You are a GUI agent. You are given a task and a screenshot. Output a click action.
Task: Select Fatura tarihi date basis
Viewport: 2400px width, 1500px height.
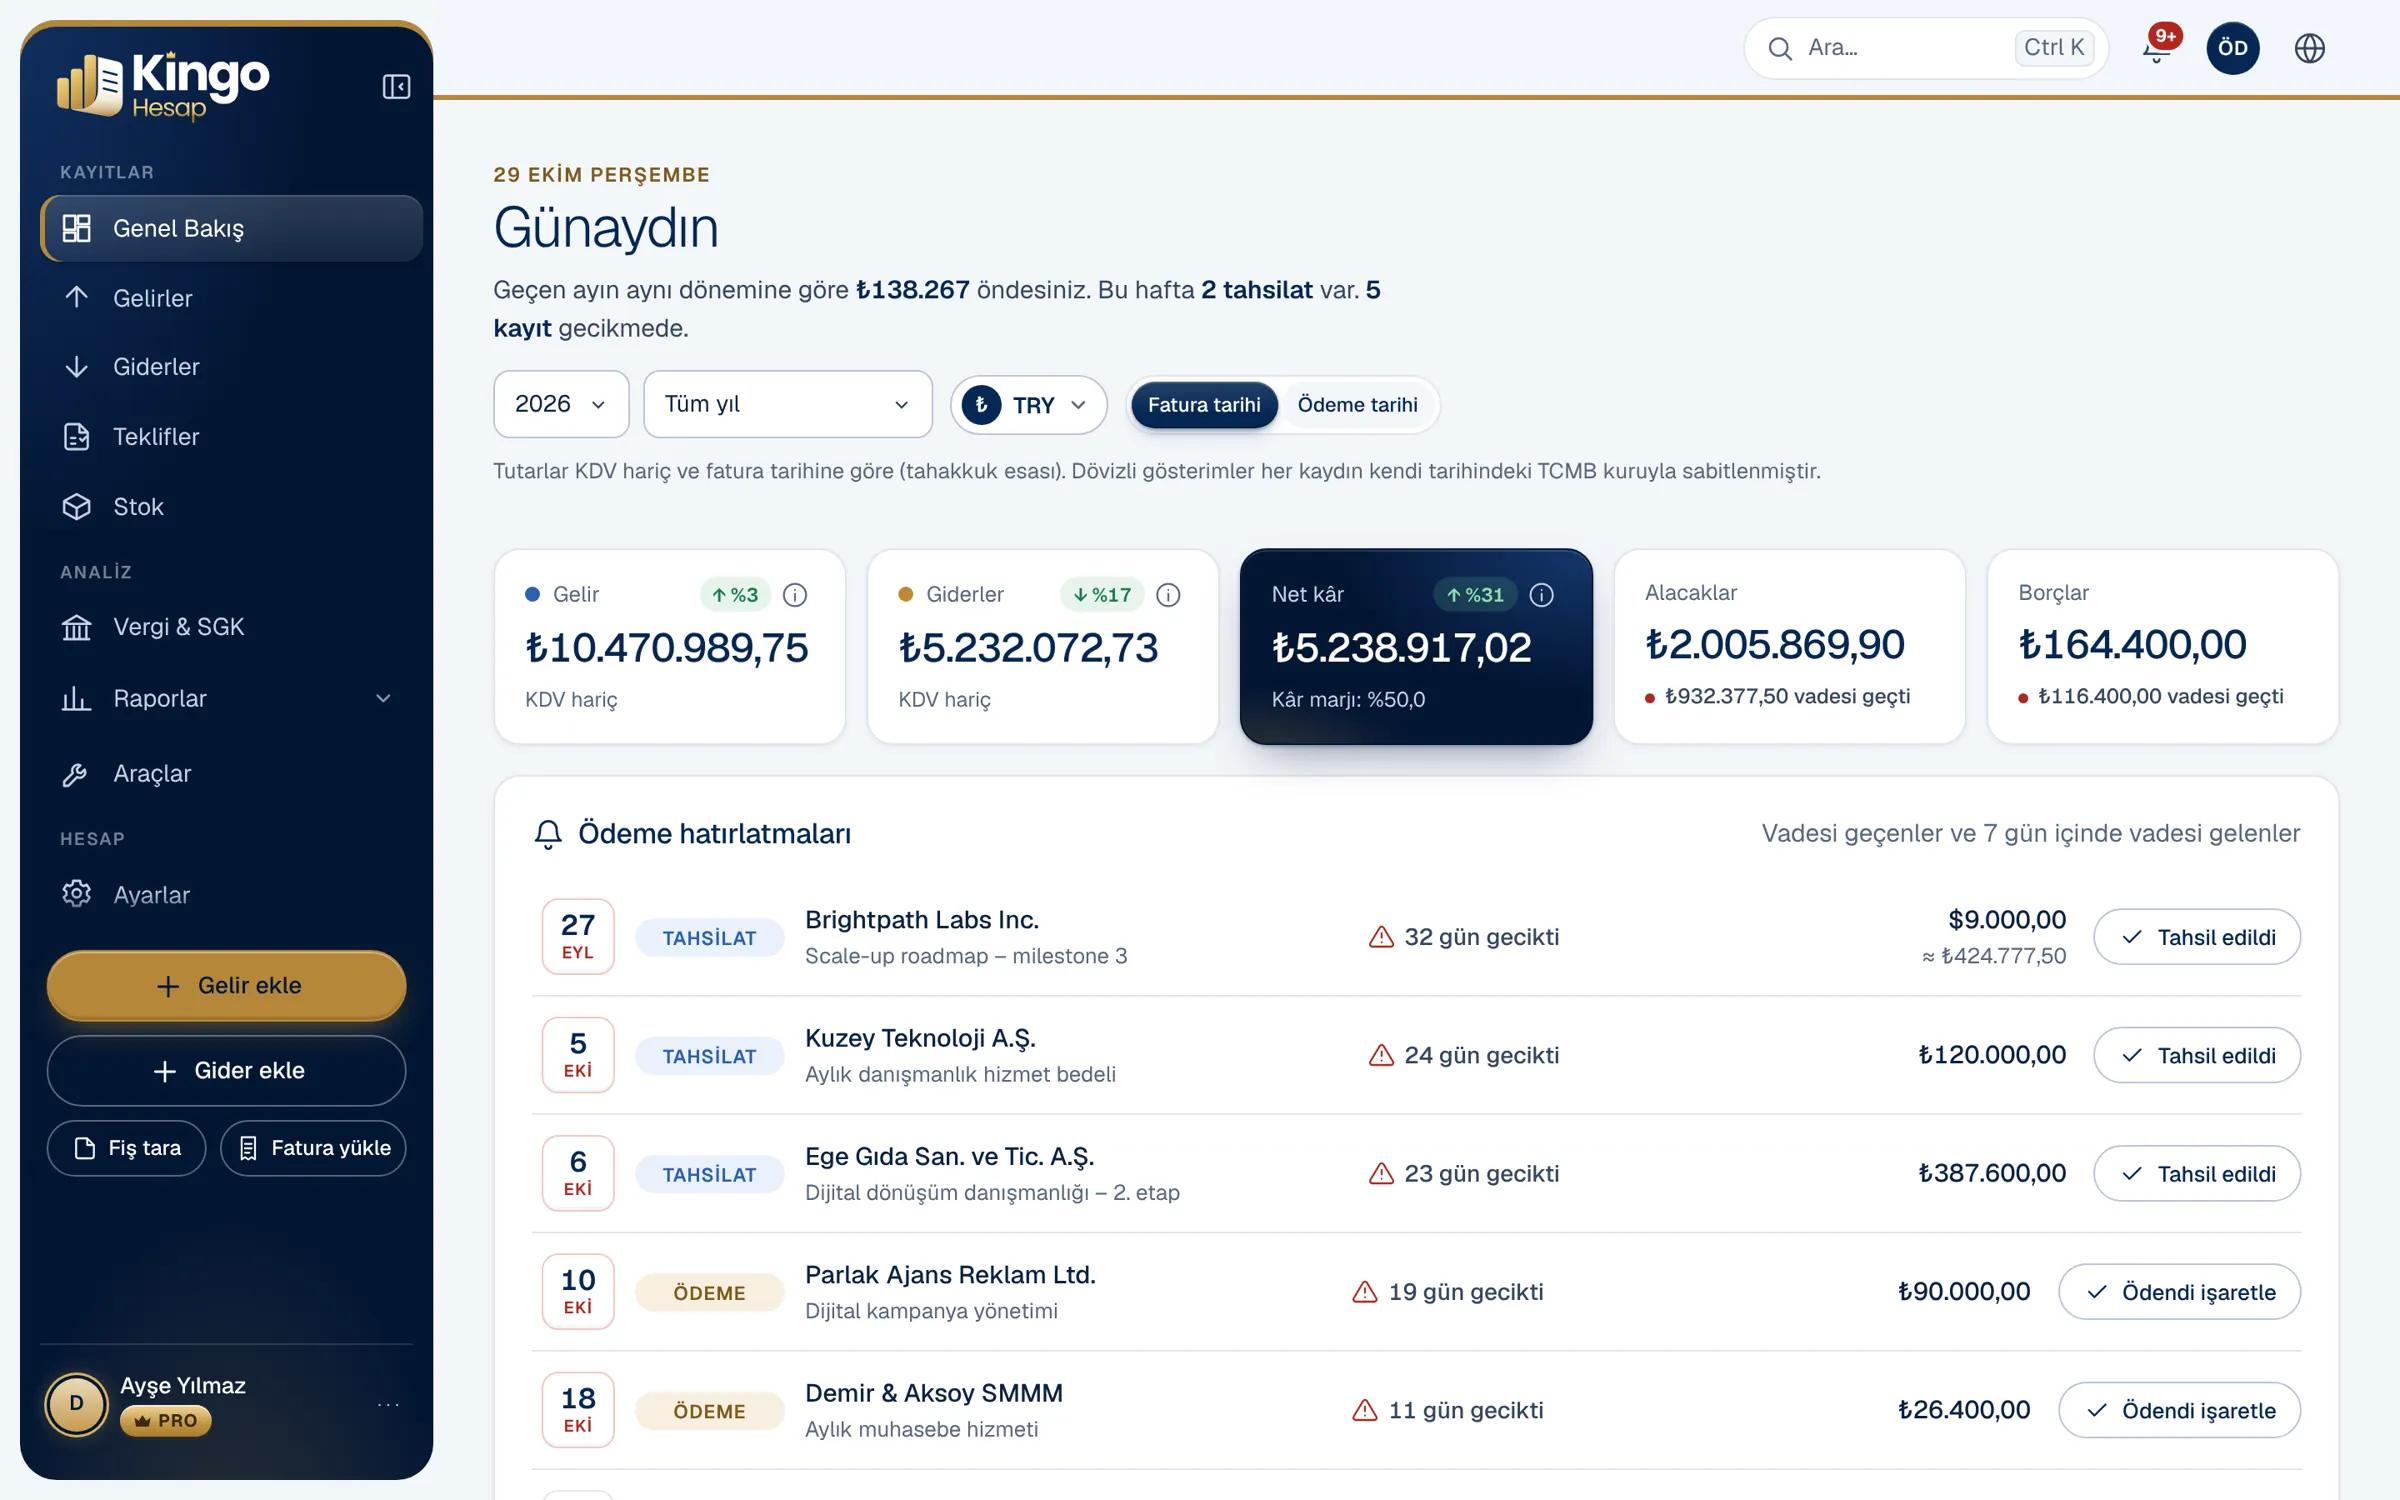tap(1204, 405)
